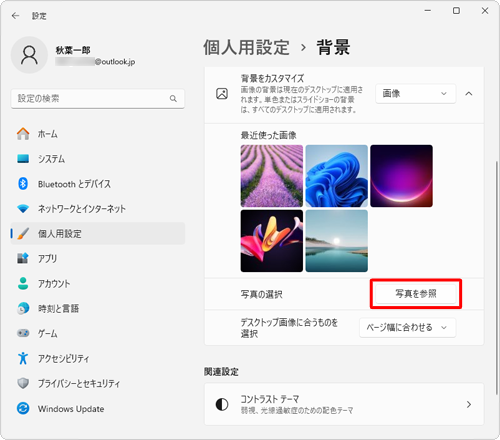Click the personalization paintbrush icon
Viewport: 500px width, 440px height.
23,233
